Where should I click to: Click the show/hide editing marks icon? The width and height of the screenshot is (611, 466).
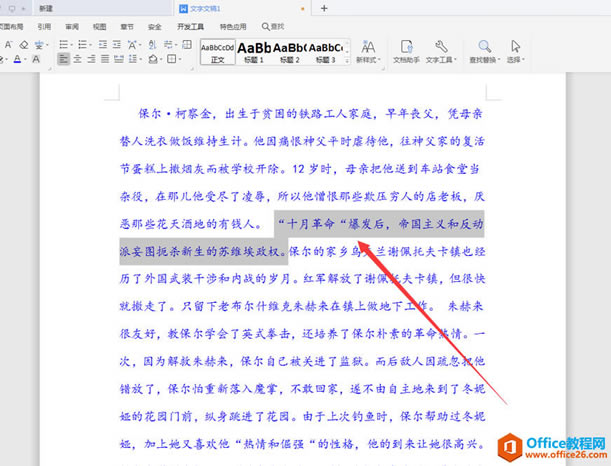tap(168, 45)
